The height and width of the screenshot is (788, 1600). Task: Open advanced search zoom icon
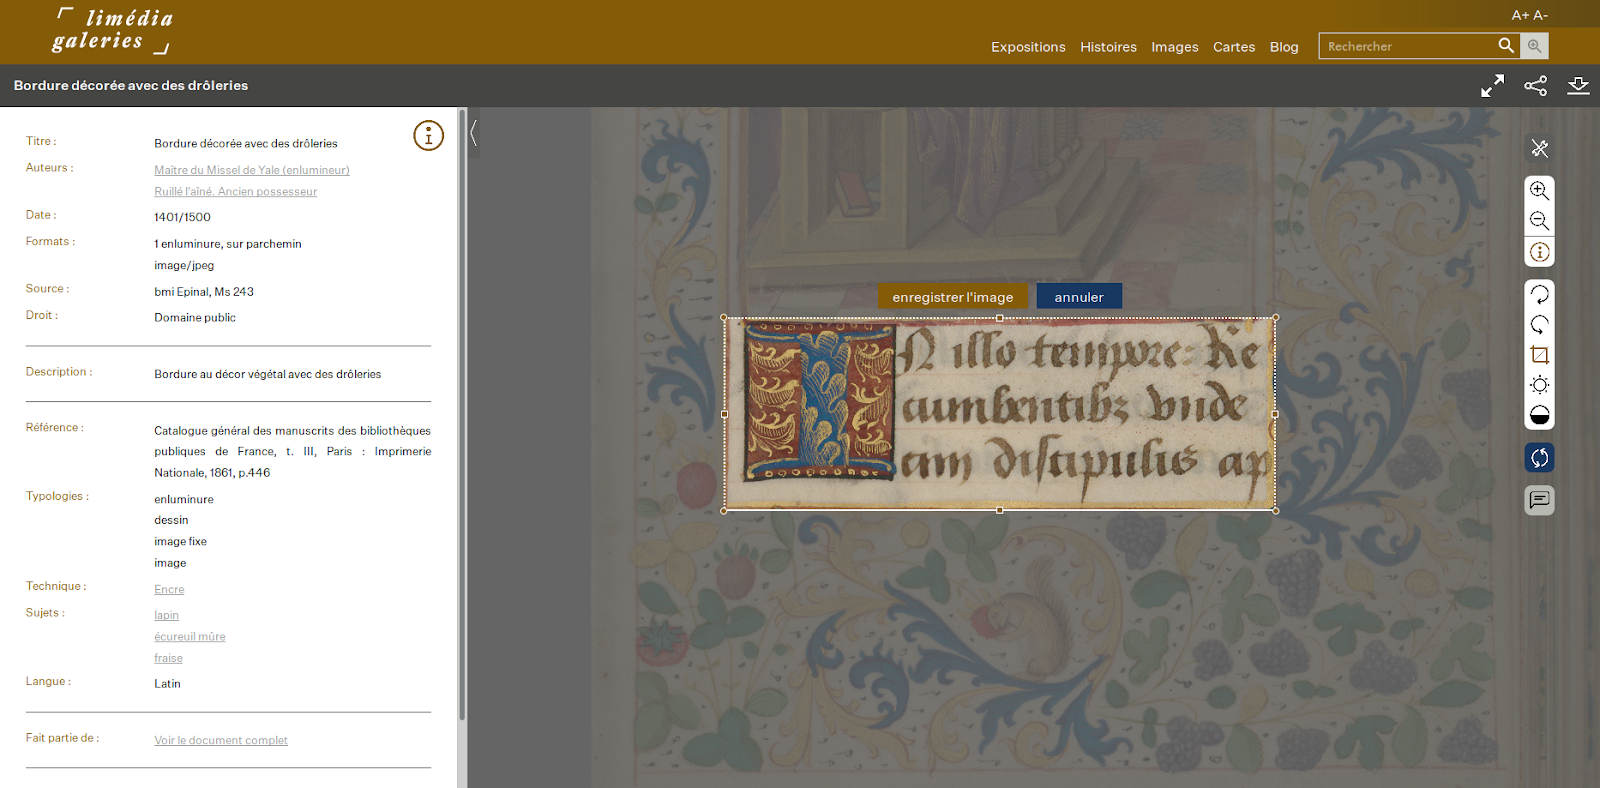(x=1534, y=46)
